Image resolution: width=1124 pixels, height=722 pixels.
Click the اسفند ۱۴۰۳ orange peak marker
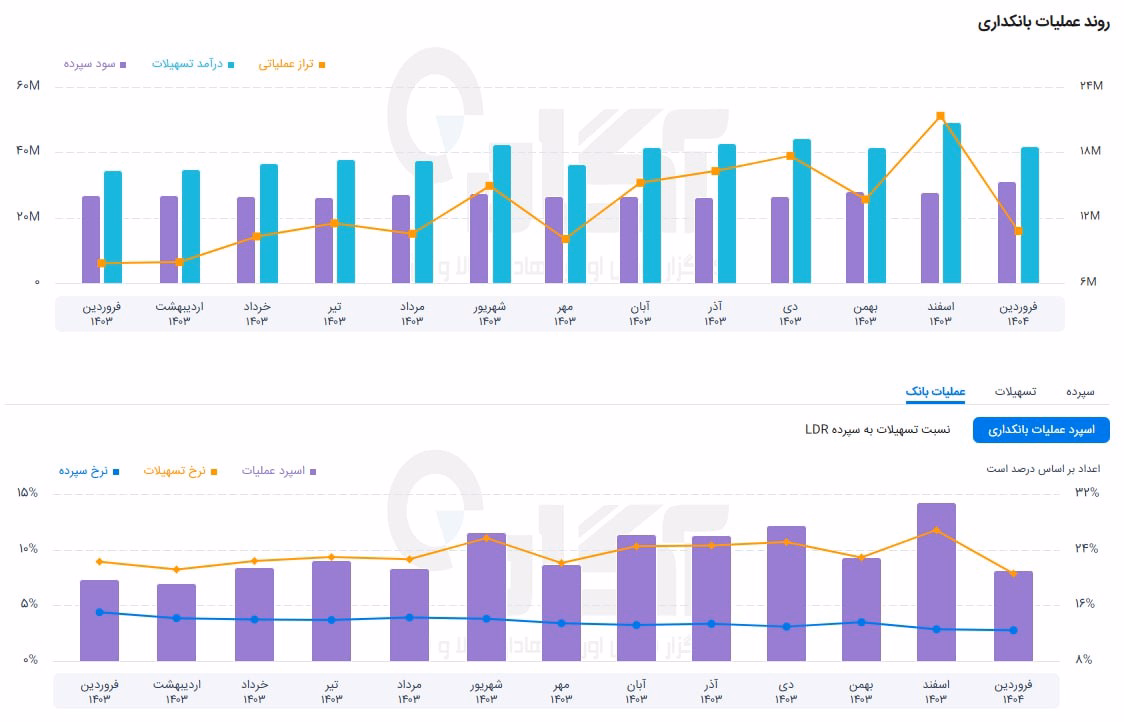(x=940, y=116)
